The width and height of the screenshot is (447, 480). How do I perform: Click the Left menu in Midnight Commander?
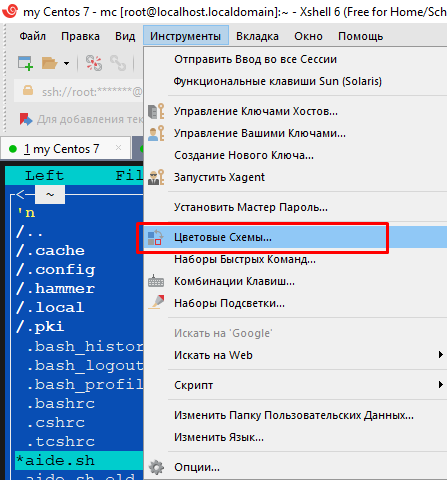click(x=44, y=175)
